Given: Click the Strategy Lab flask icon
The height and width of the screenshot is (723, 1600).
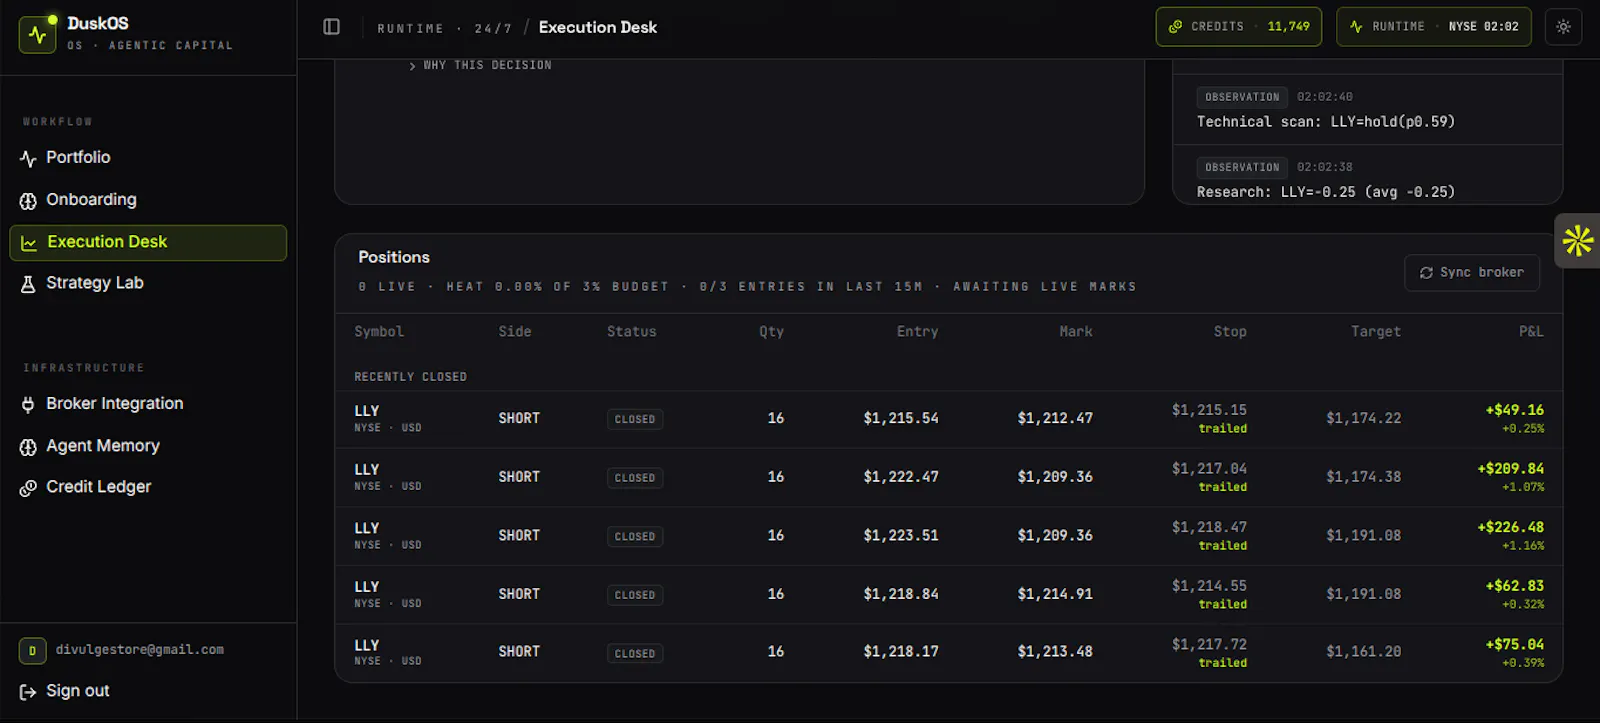Looking at the screenshot, I should 28,284.
